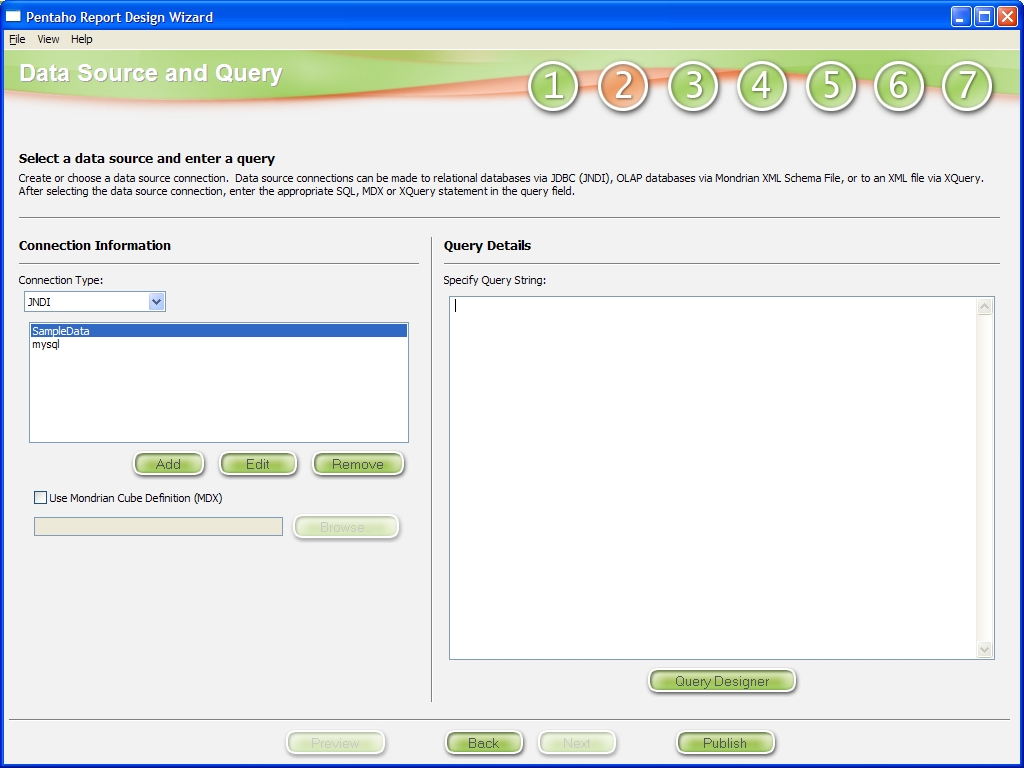Open the Connection Type dropdown arrow
1024x768 pixels.
(156, 302)
